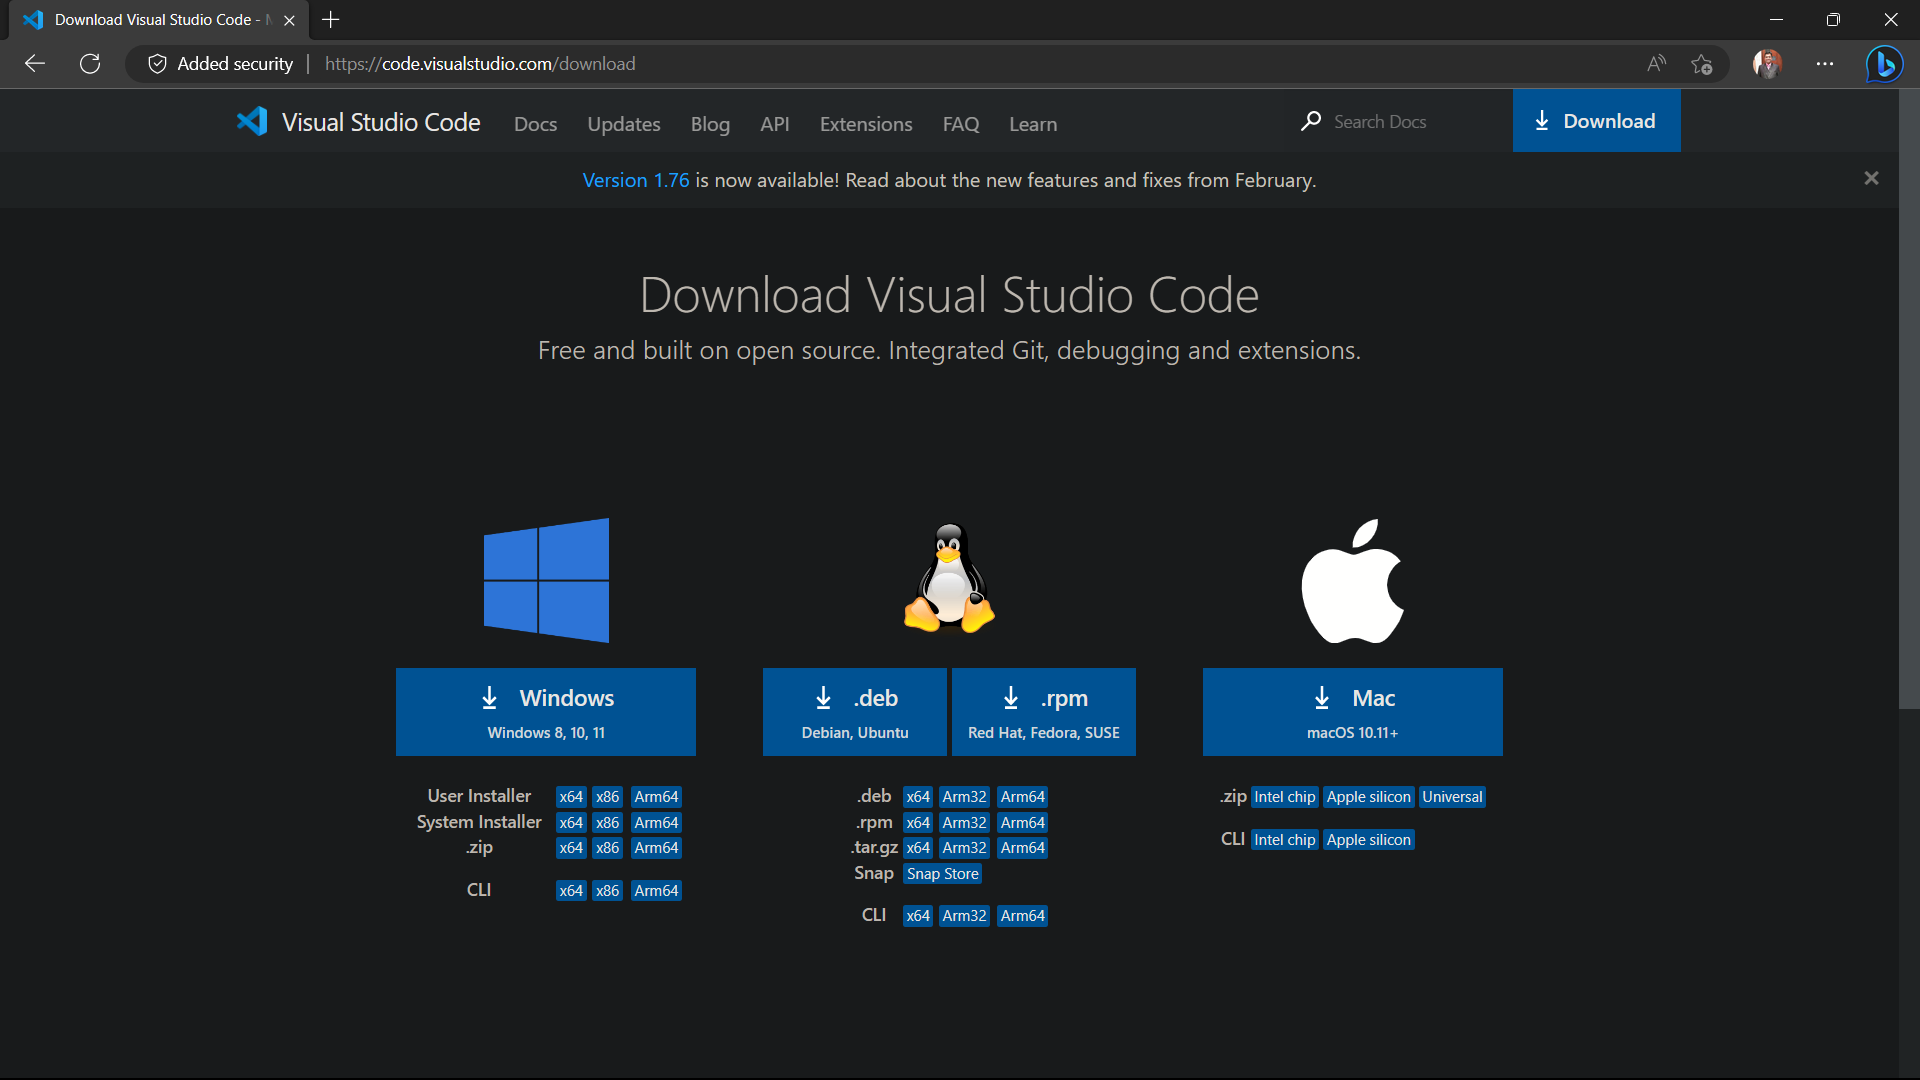Viewport: 1920px width, 1080px height.
Task: Click the Visual Studio Code logo icon
Action: pos(252,122)
